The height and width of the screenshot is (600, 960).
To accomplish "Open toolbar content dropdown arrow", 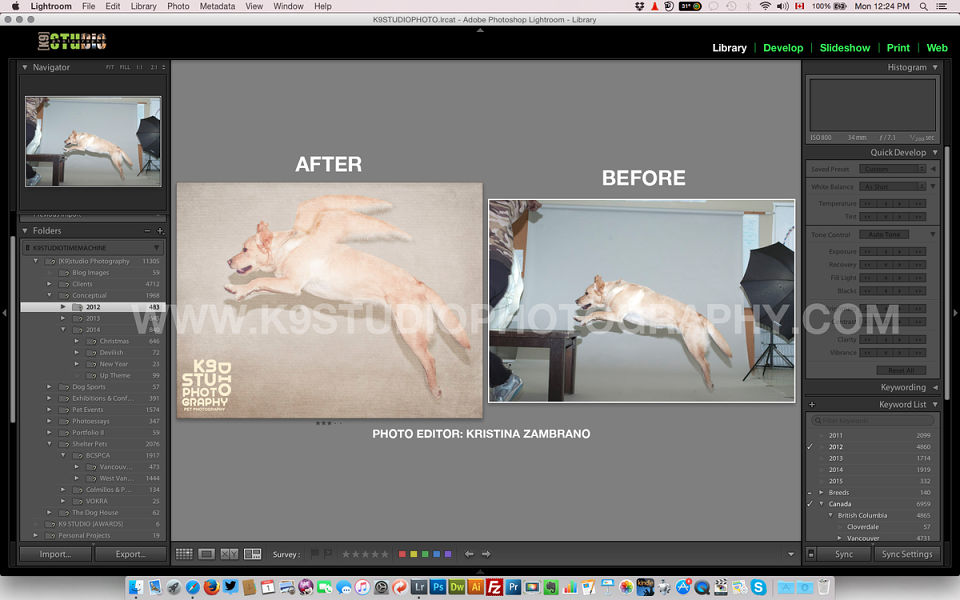I will [791, 554].
